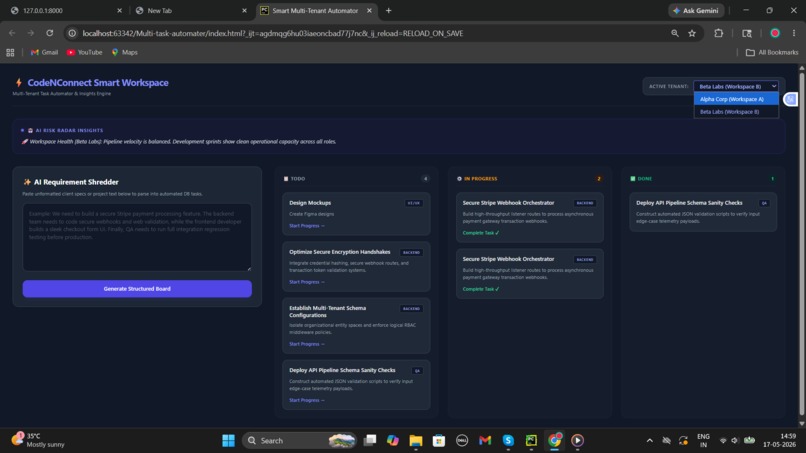Start Progress on Establish Multi-Tenant Schema Configurations
806x453 pixels.
pyautogui.click(x=306, y=344)
